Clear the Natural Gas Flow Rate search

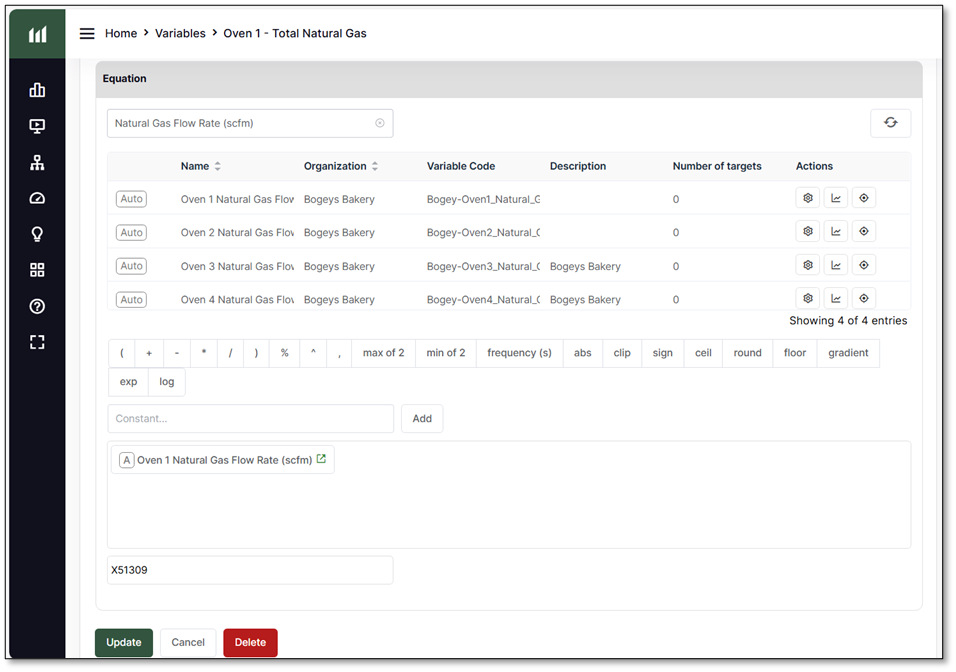tap(380, 123)
